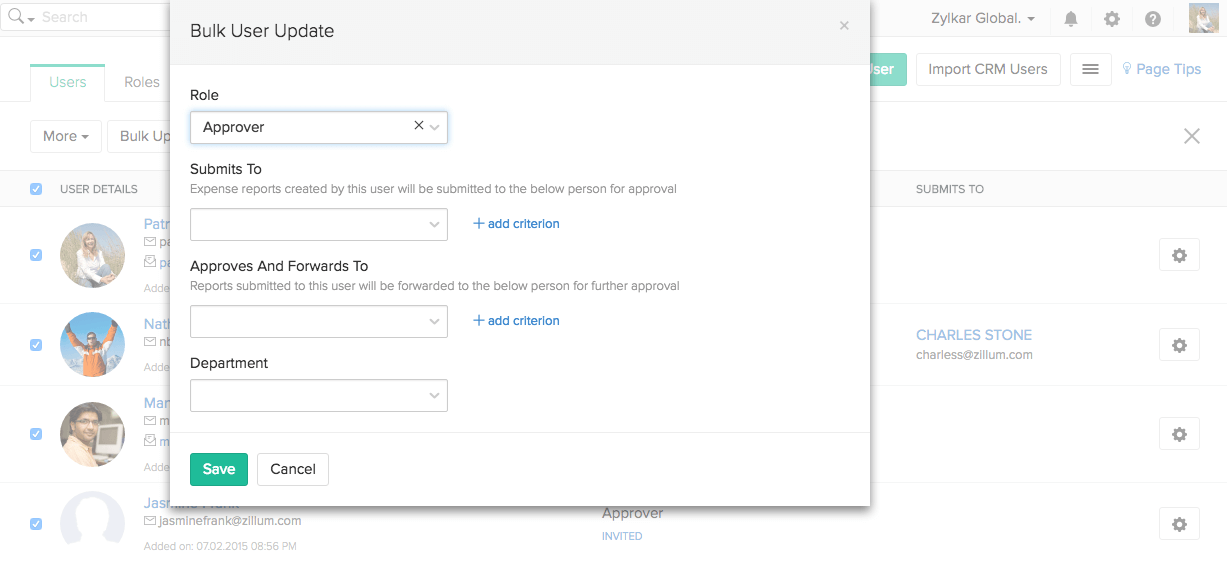Switch to the Users tab

tap(68, 82)
